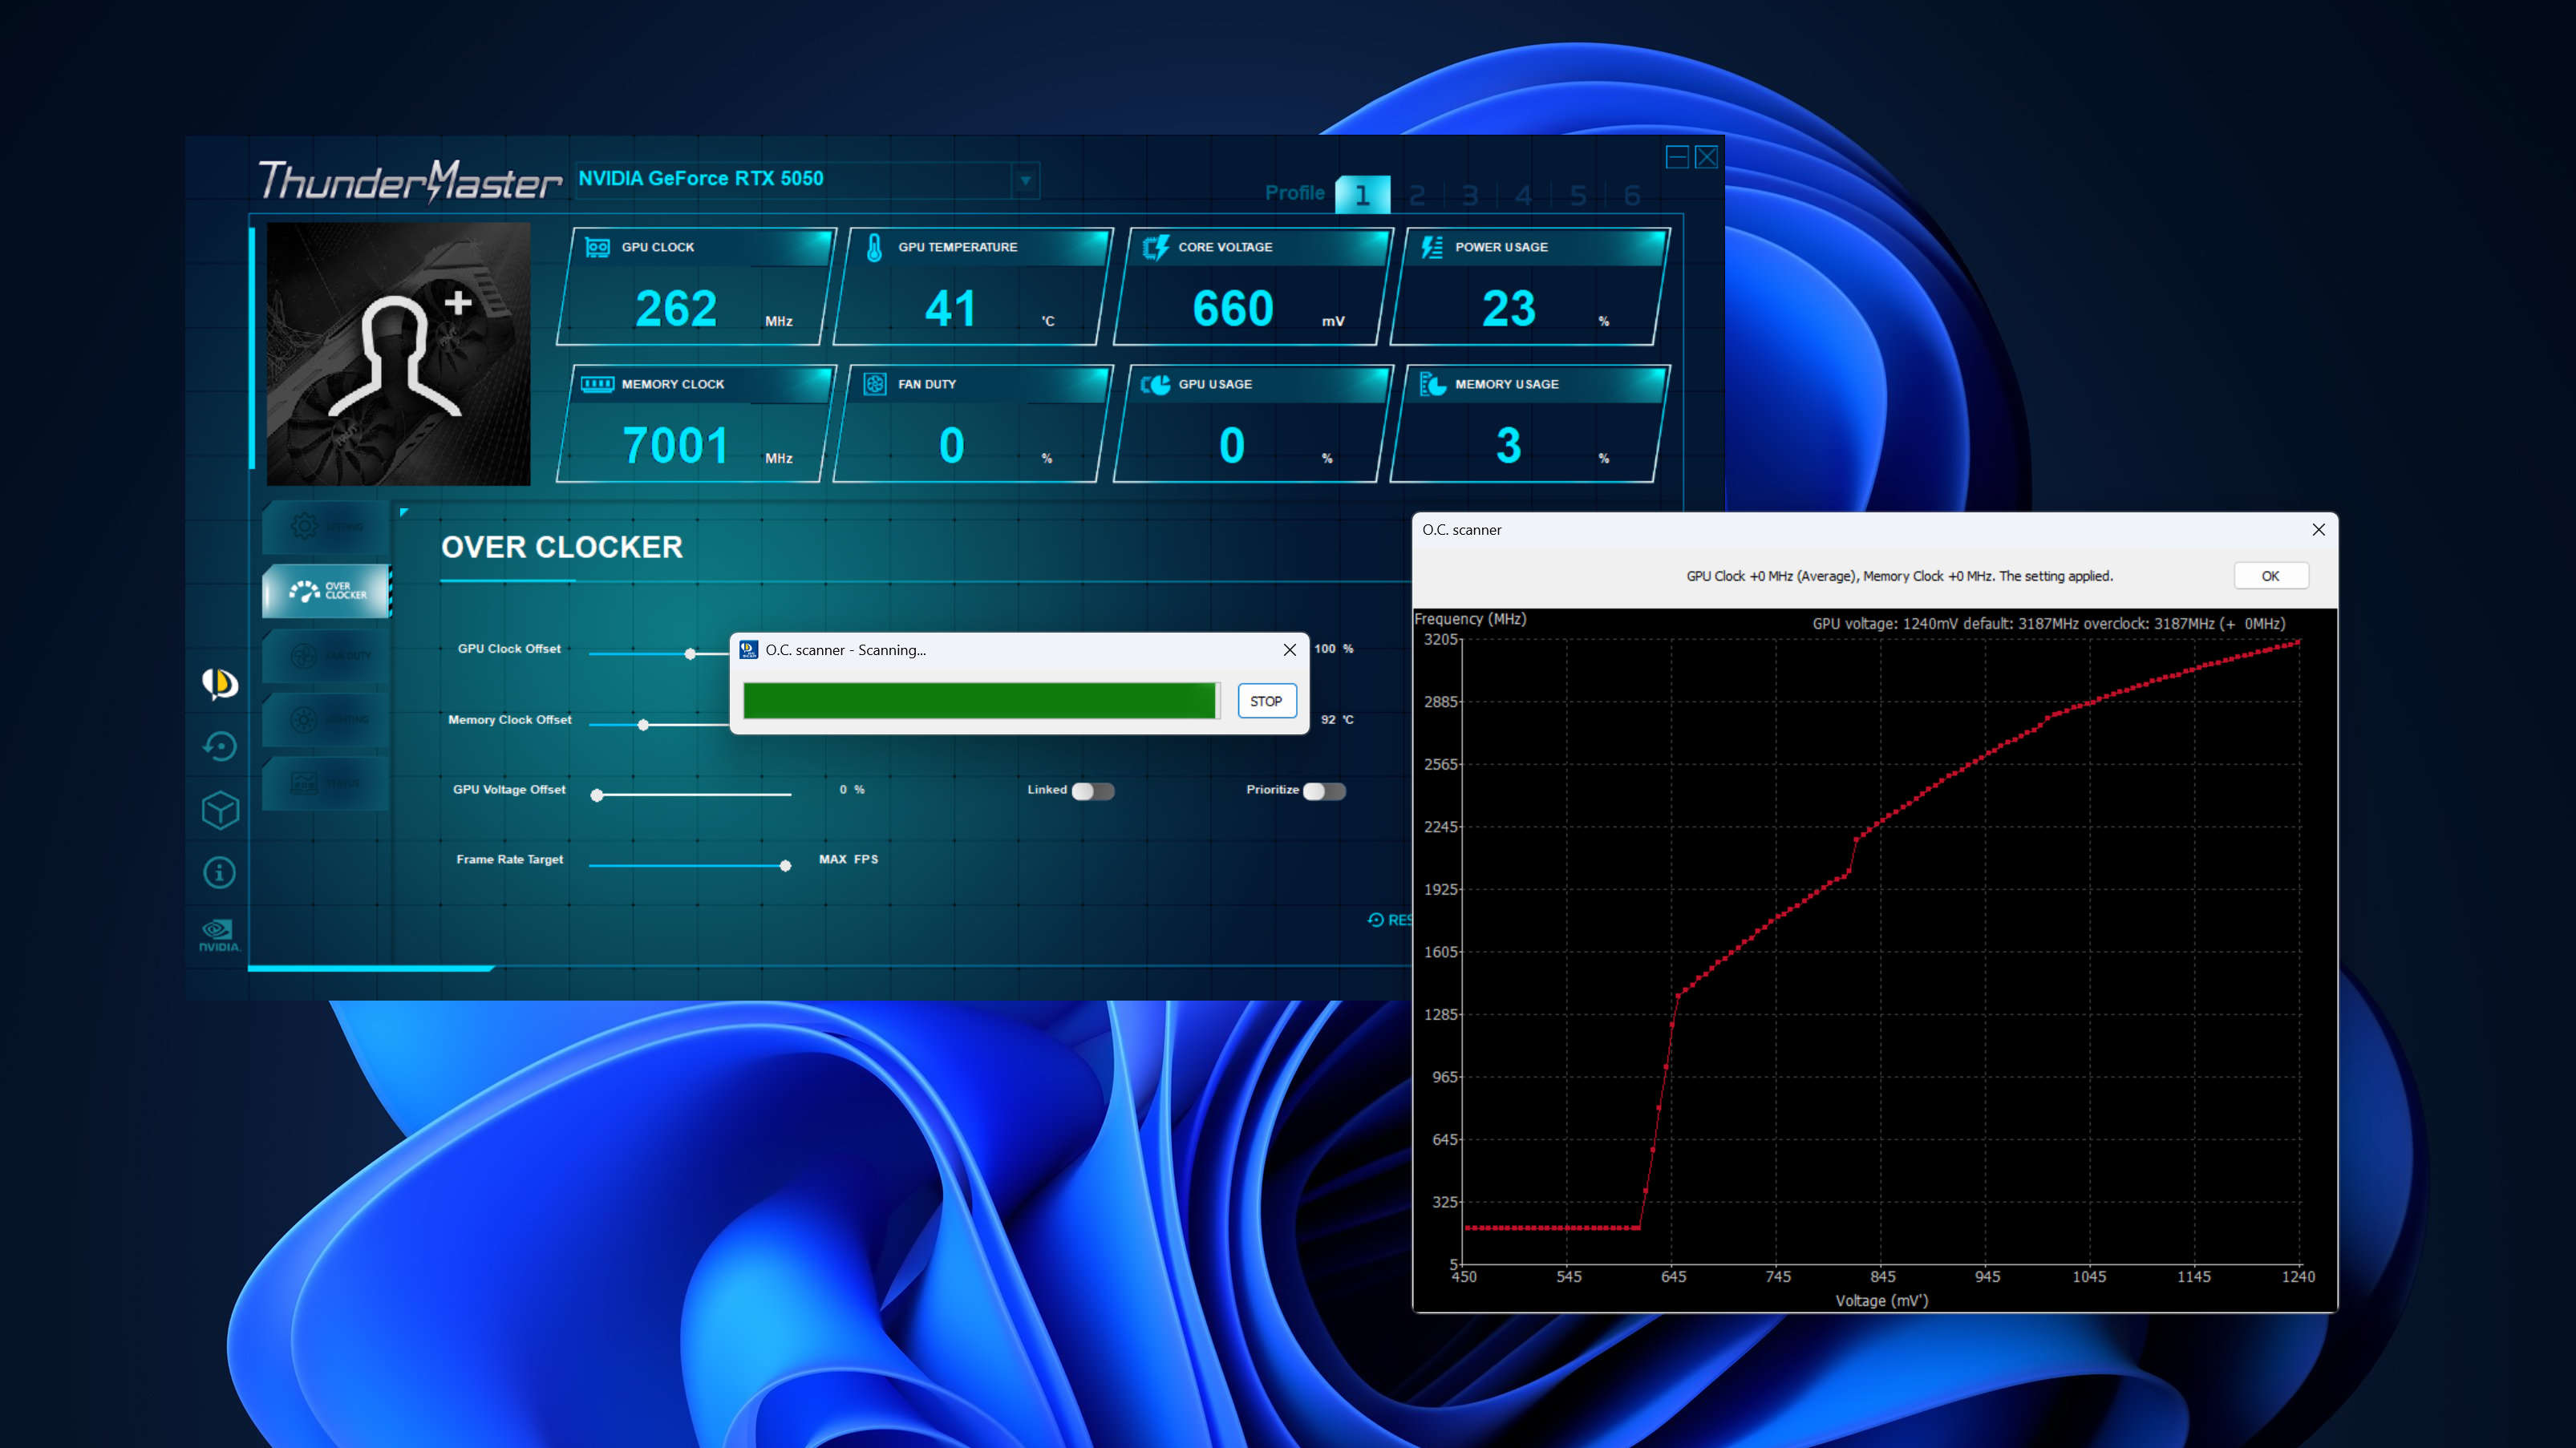2576x1448 pixels.
Task: Toggle the Prioritize switch
Action: tap(1325, 791)
